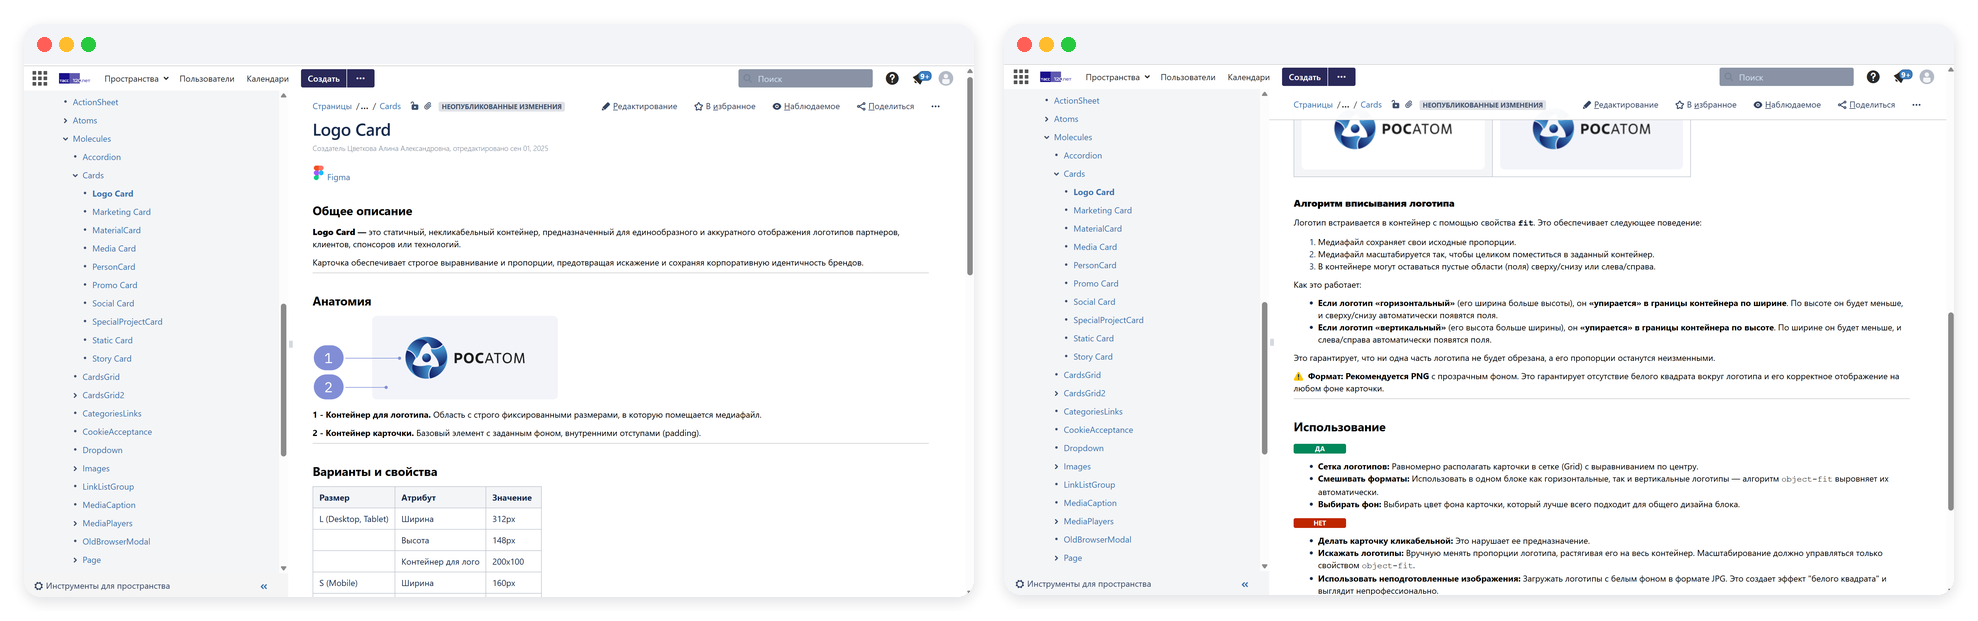Open the attachments paperclip icon in the right window
The height and width of the screenshot is (621, 1978).
point(1408,105)
